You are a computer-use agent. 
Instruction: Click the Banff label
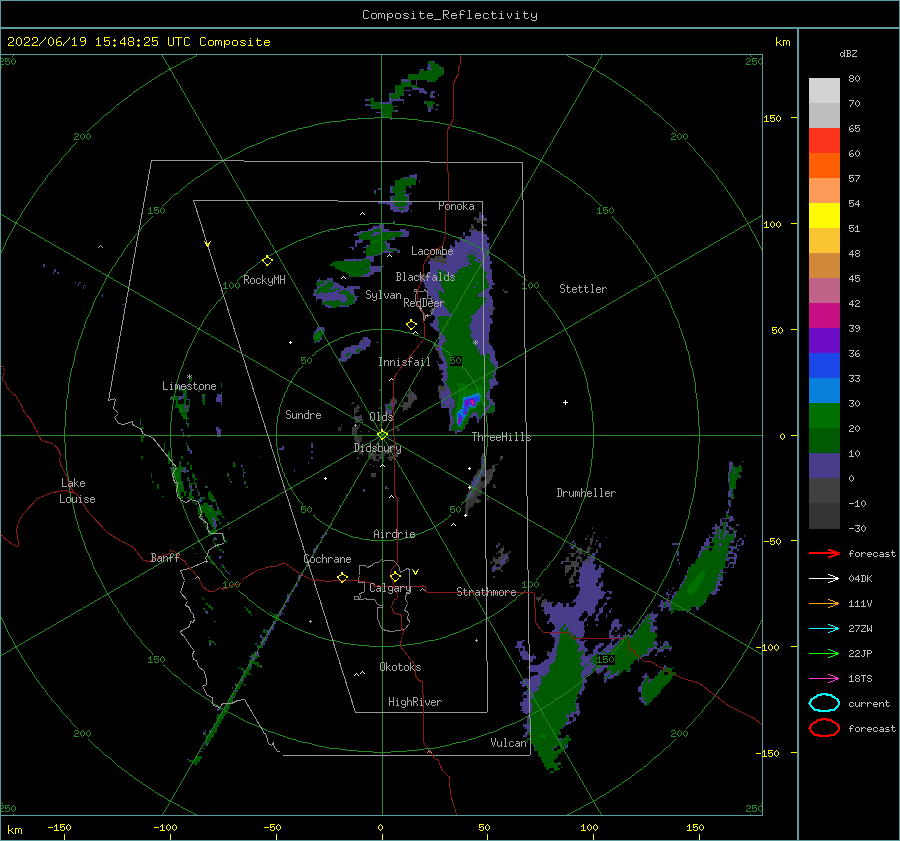click(165, 557)
